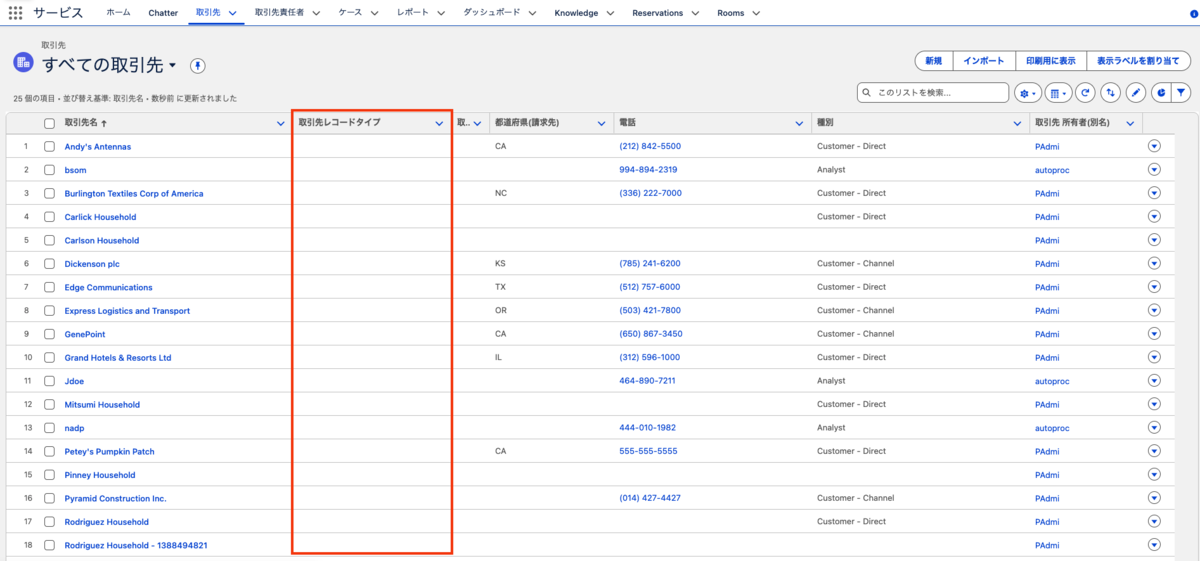Check the Pyramid Construction Inc. checkbox
1200x561 pixels.
click(x=49, y=498)
